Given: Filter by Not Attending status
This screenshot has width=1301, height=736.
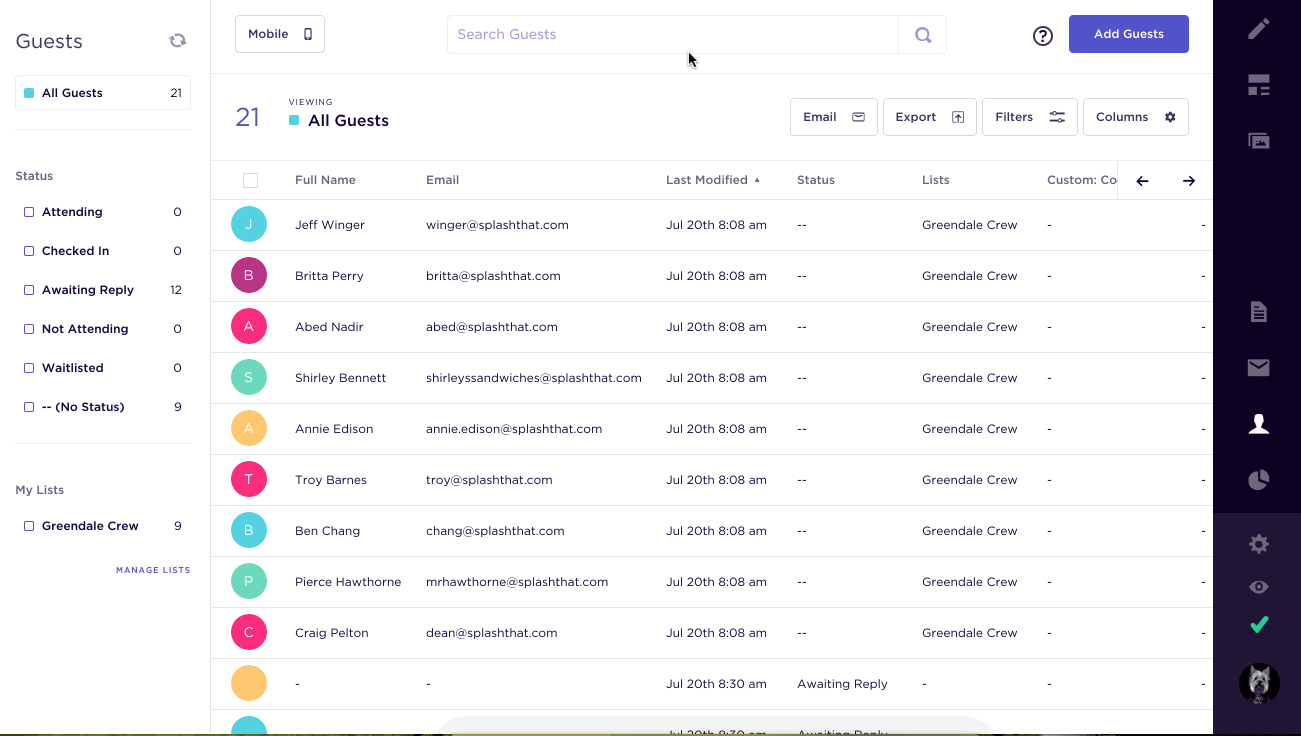Looking at the screenshot, I should pyautogui.click(x=103, y=329).
